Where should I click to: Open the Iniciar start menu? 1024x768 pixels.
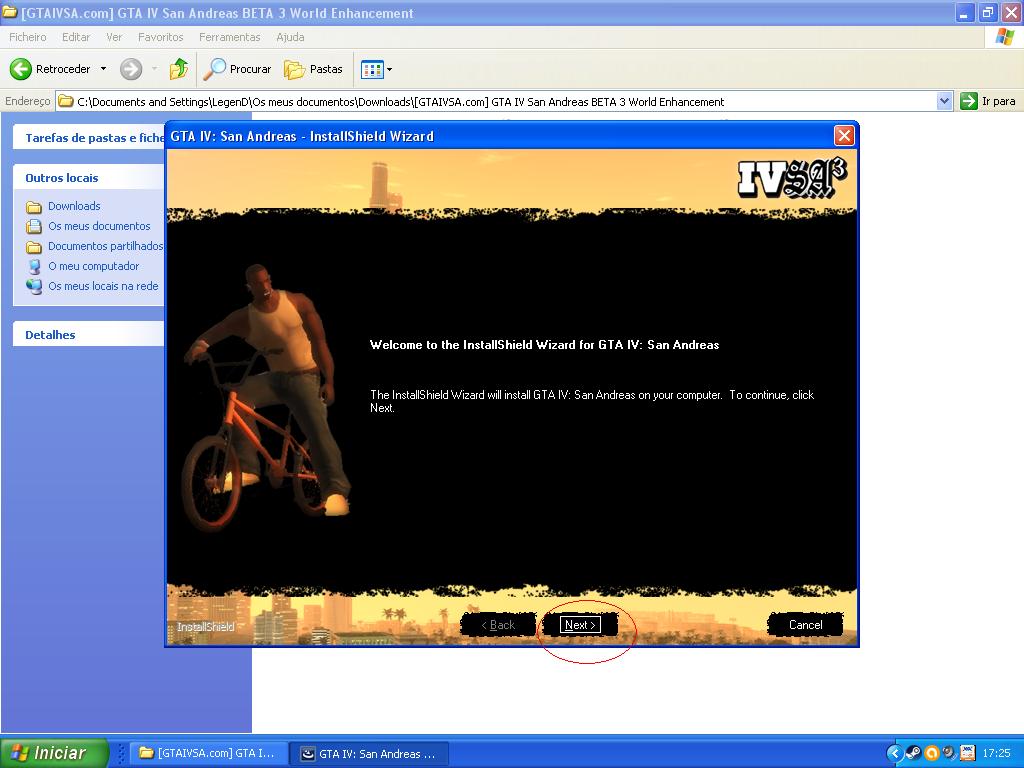[54, 753]
